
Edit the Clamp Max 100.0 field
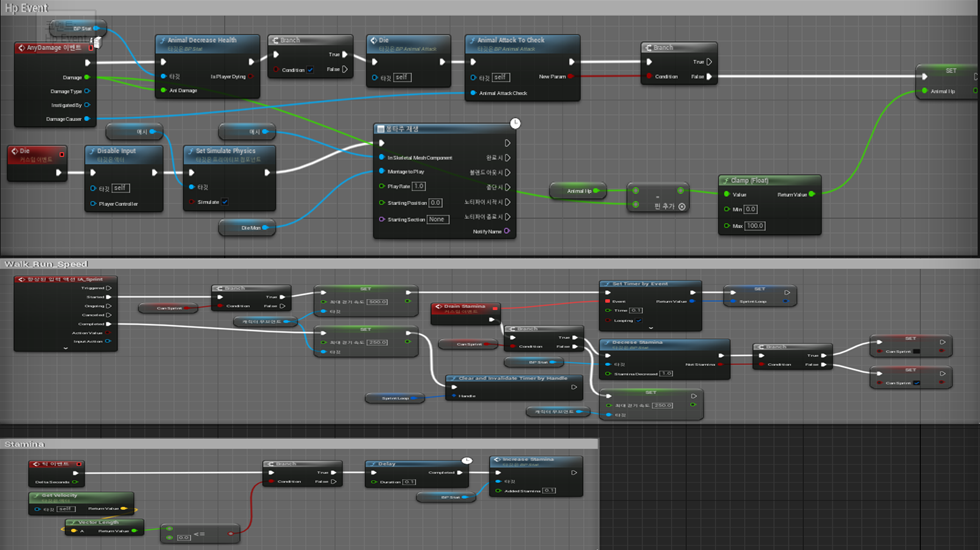coord(755,226)
